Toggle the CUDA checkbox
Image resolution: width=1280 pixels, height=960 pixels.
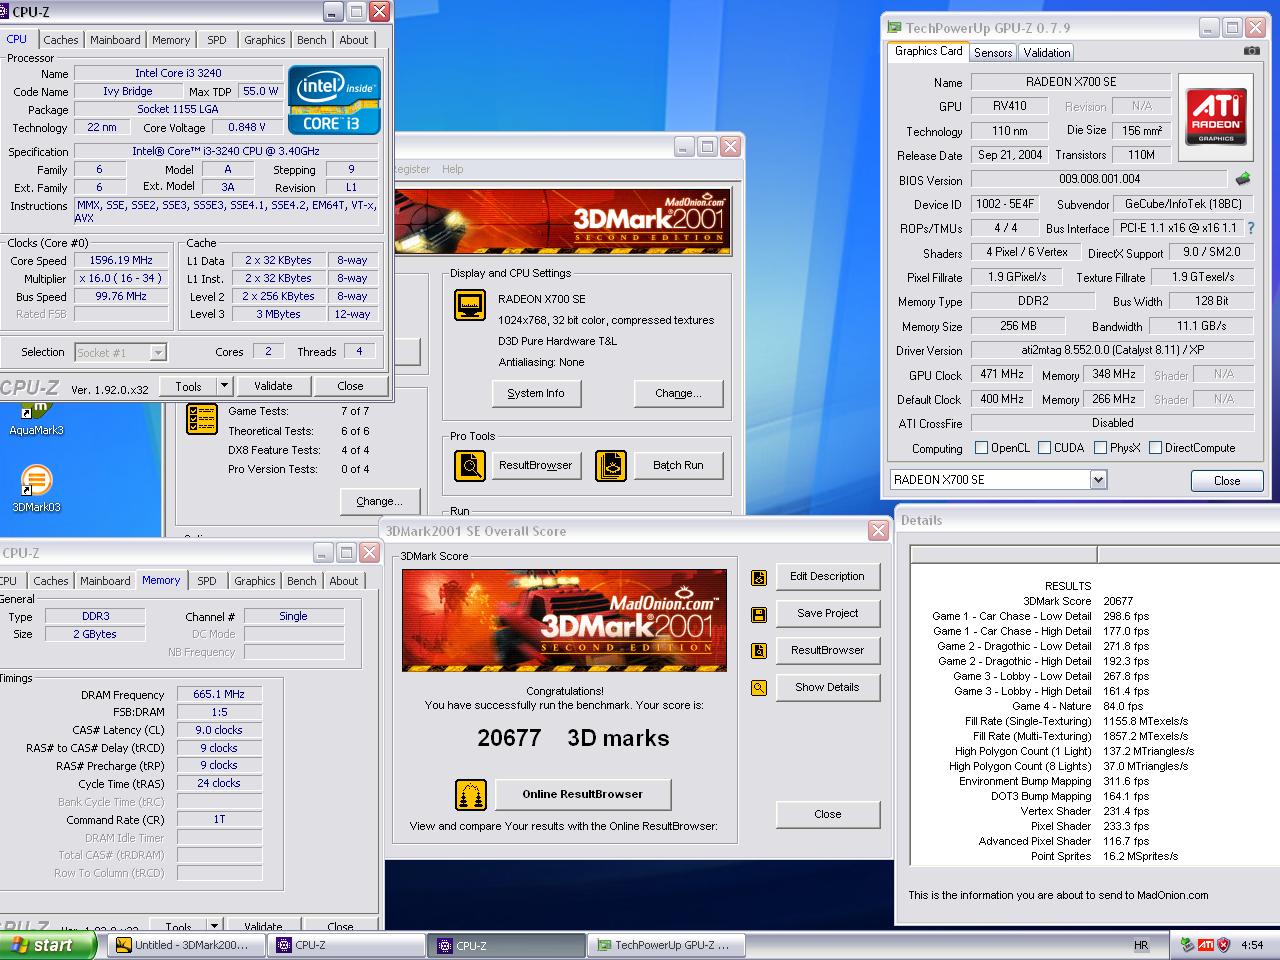click(x=1044, y=448)
